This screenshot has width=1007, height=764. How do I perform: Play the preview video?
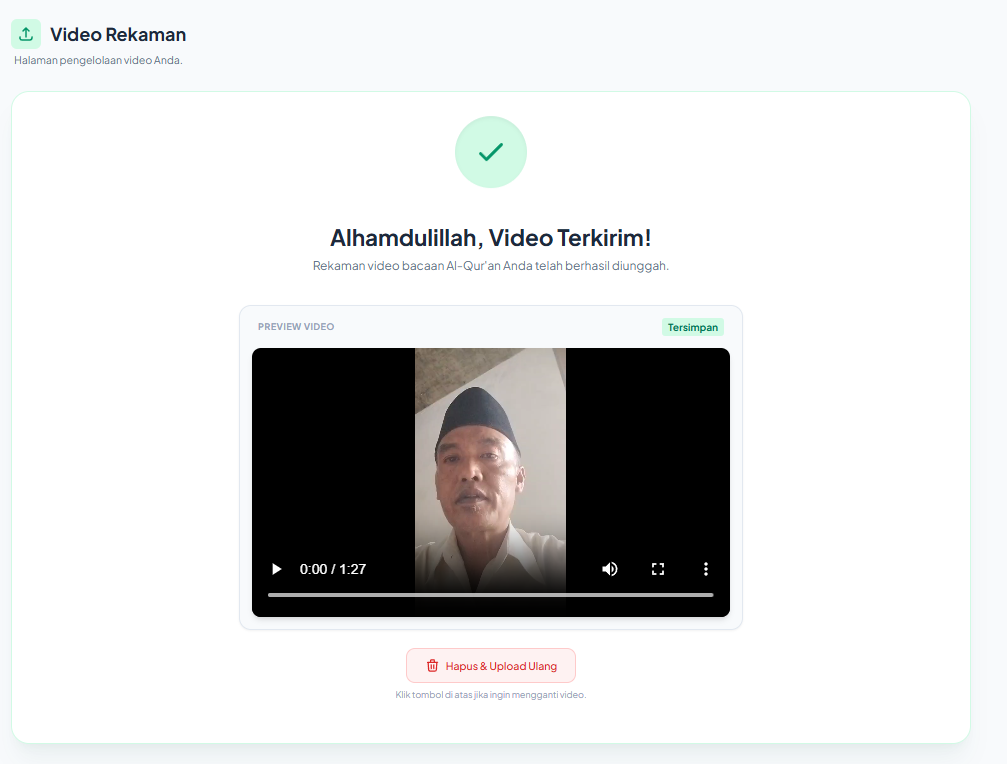[276, 569]
